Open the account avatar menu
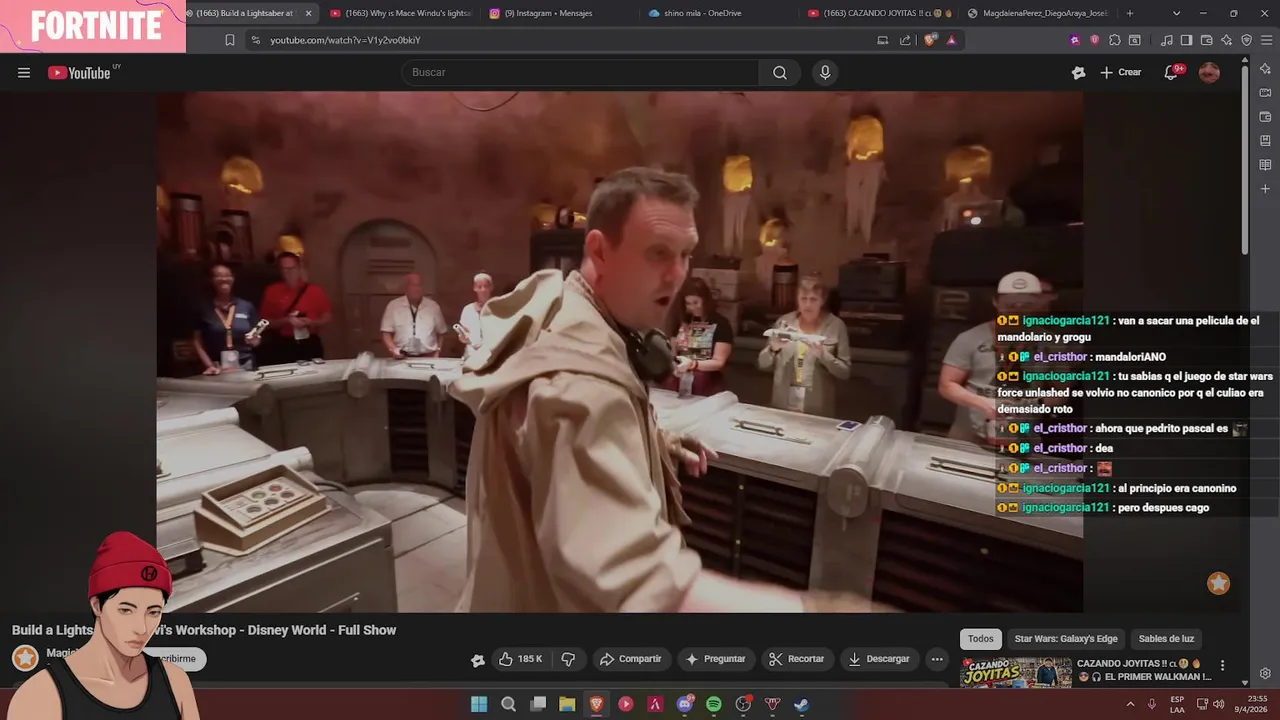The image size is (1280, 720). [1210, 72]
